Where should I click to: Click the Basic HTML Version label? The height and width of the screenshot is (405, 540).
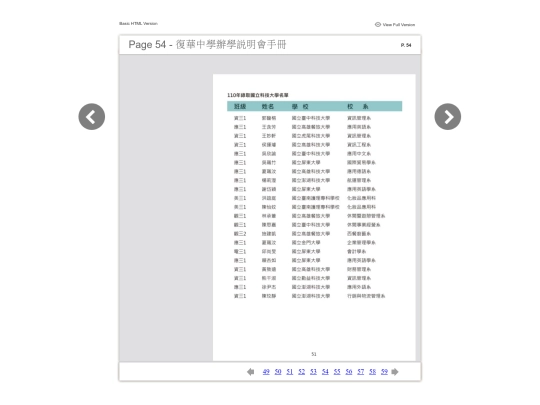[138, 23]
